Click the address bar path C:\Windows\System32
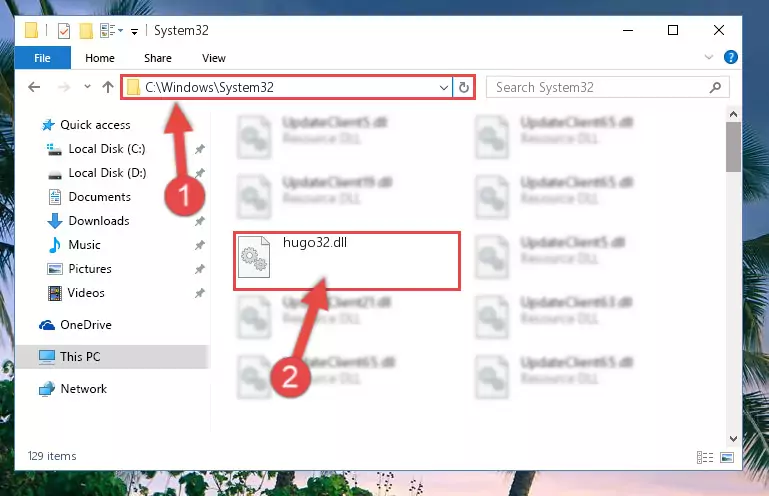This screenshot has width=769, height=496. tap(209, 87)
